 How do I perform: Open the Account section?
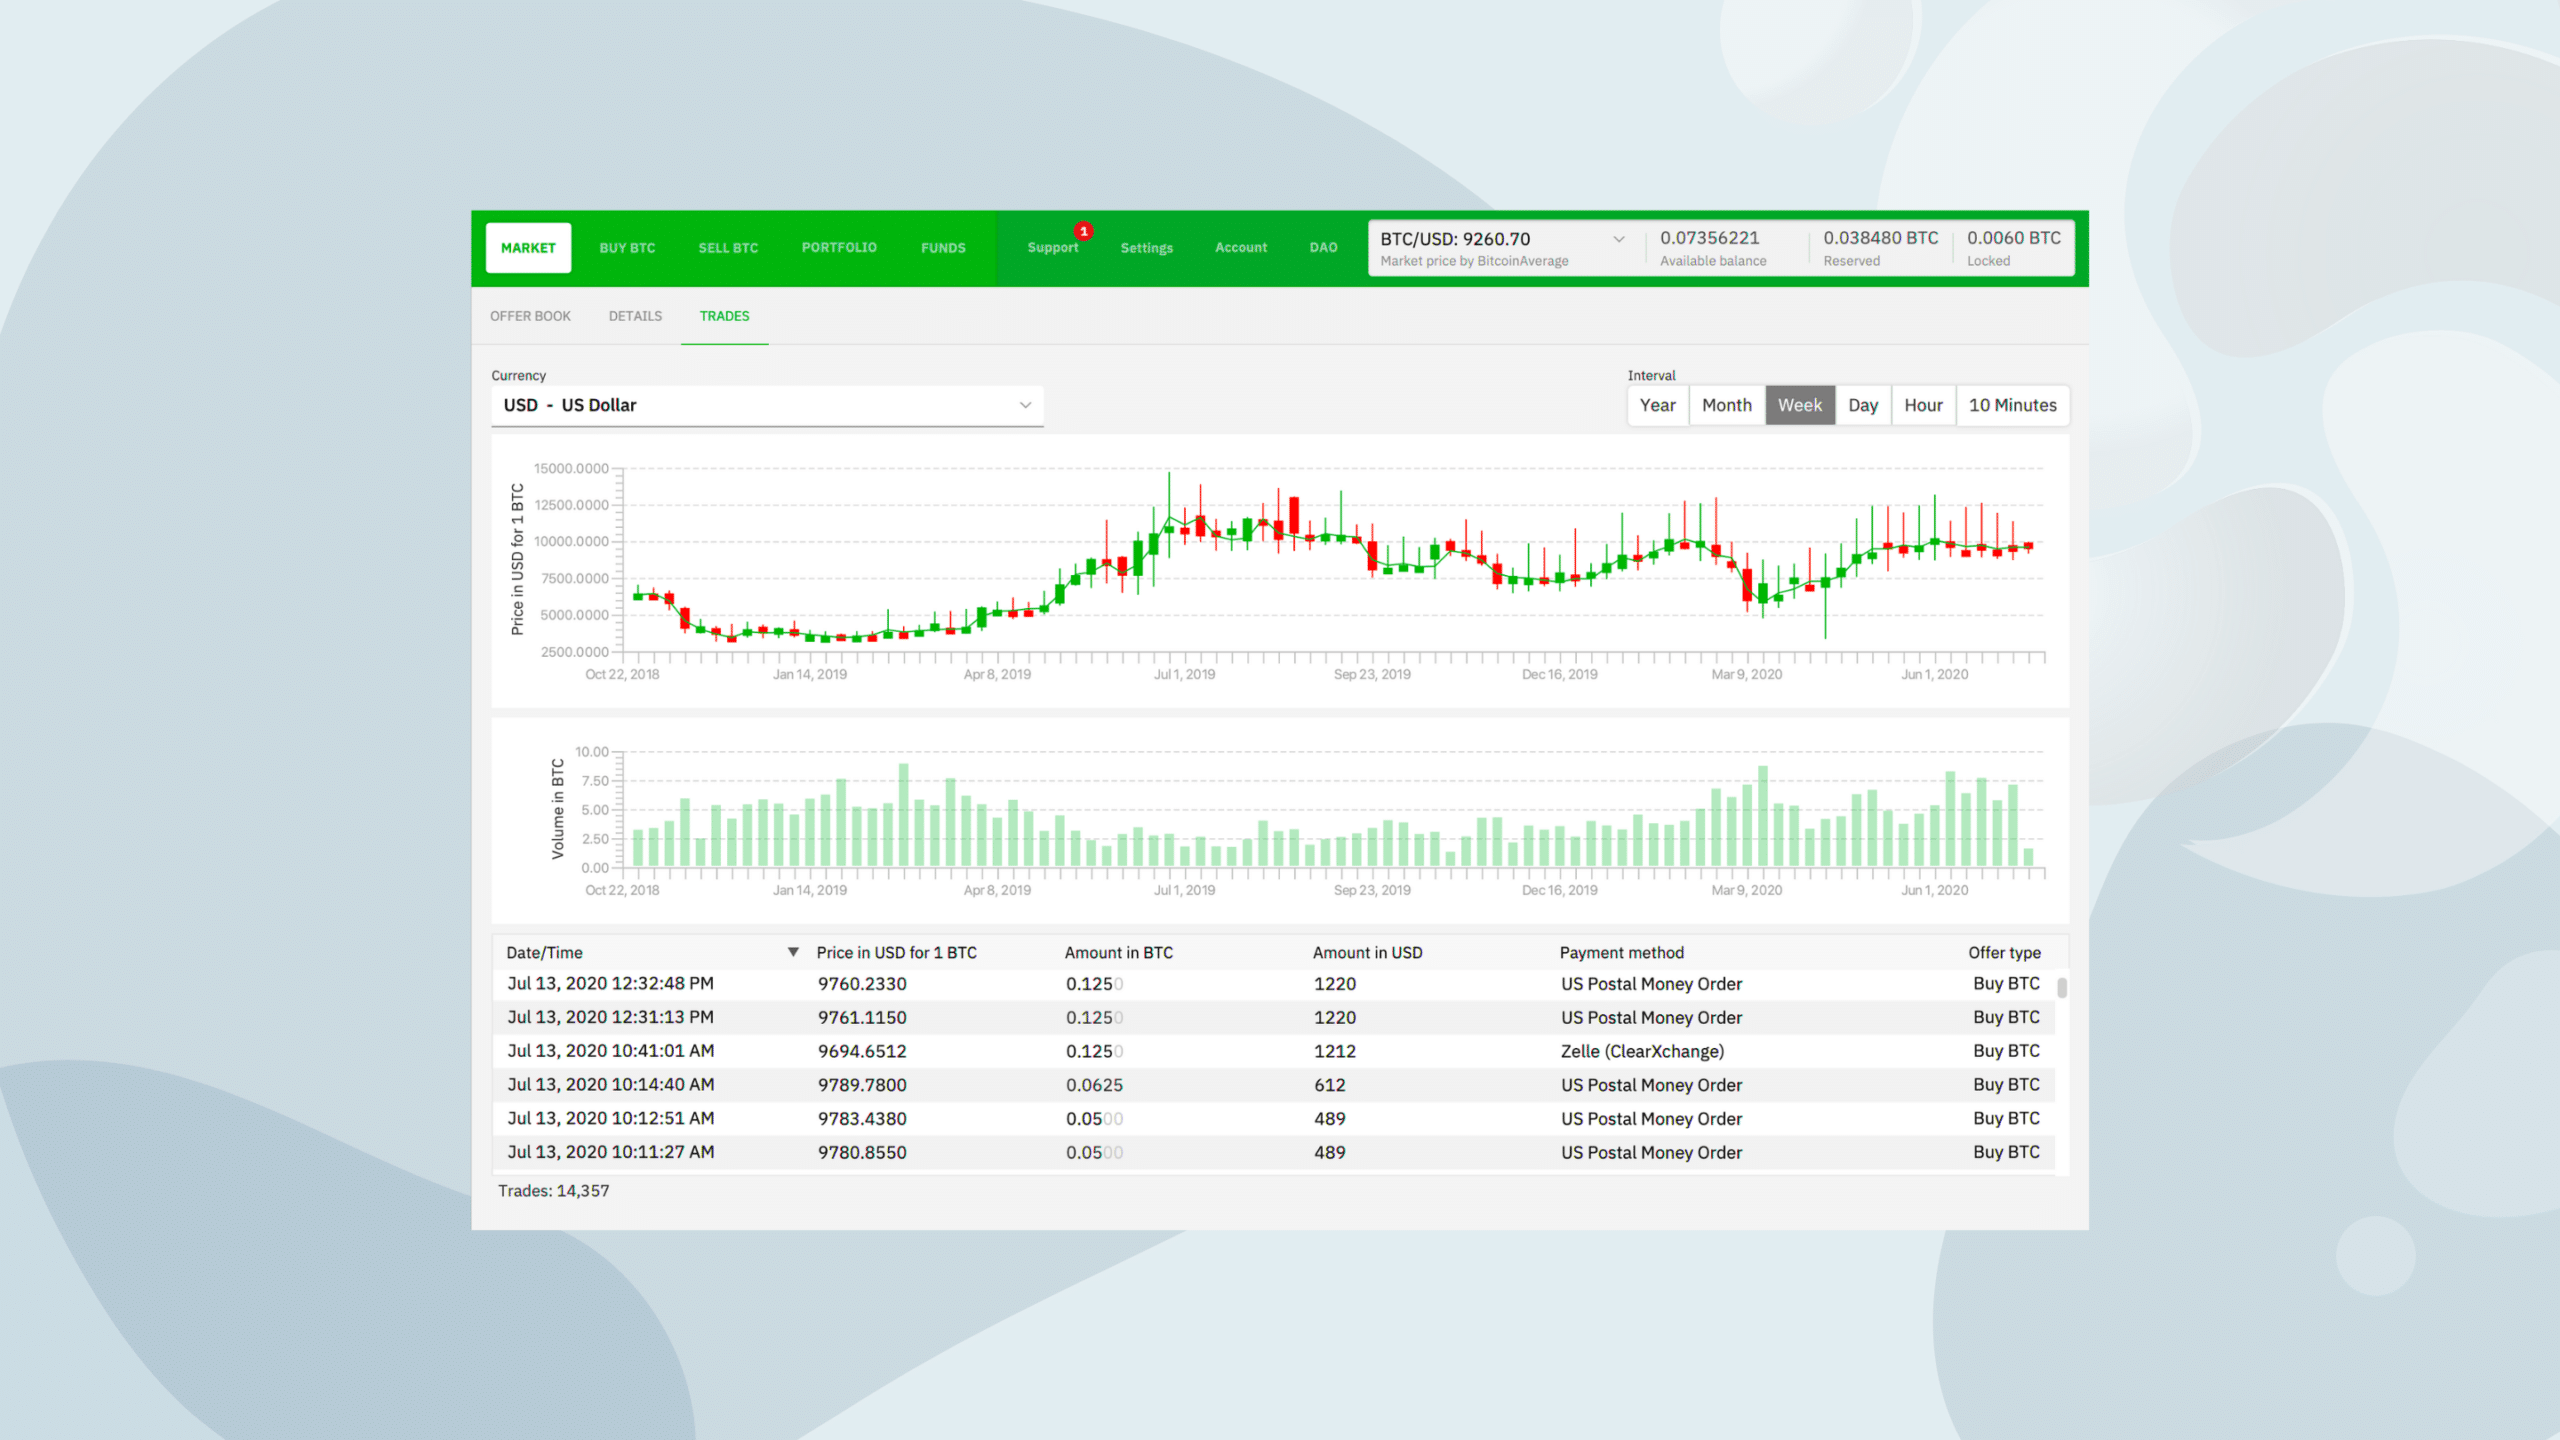(1241, 248)
